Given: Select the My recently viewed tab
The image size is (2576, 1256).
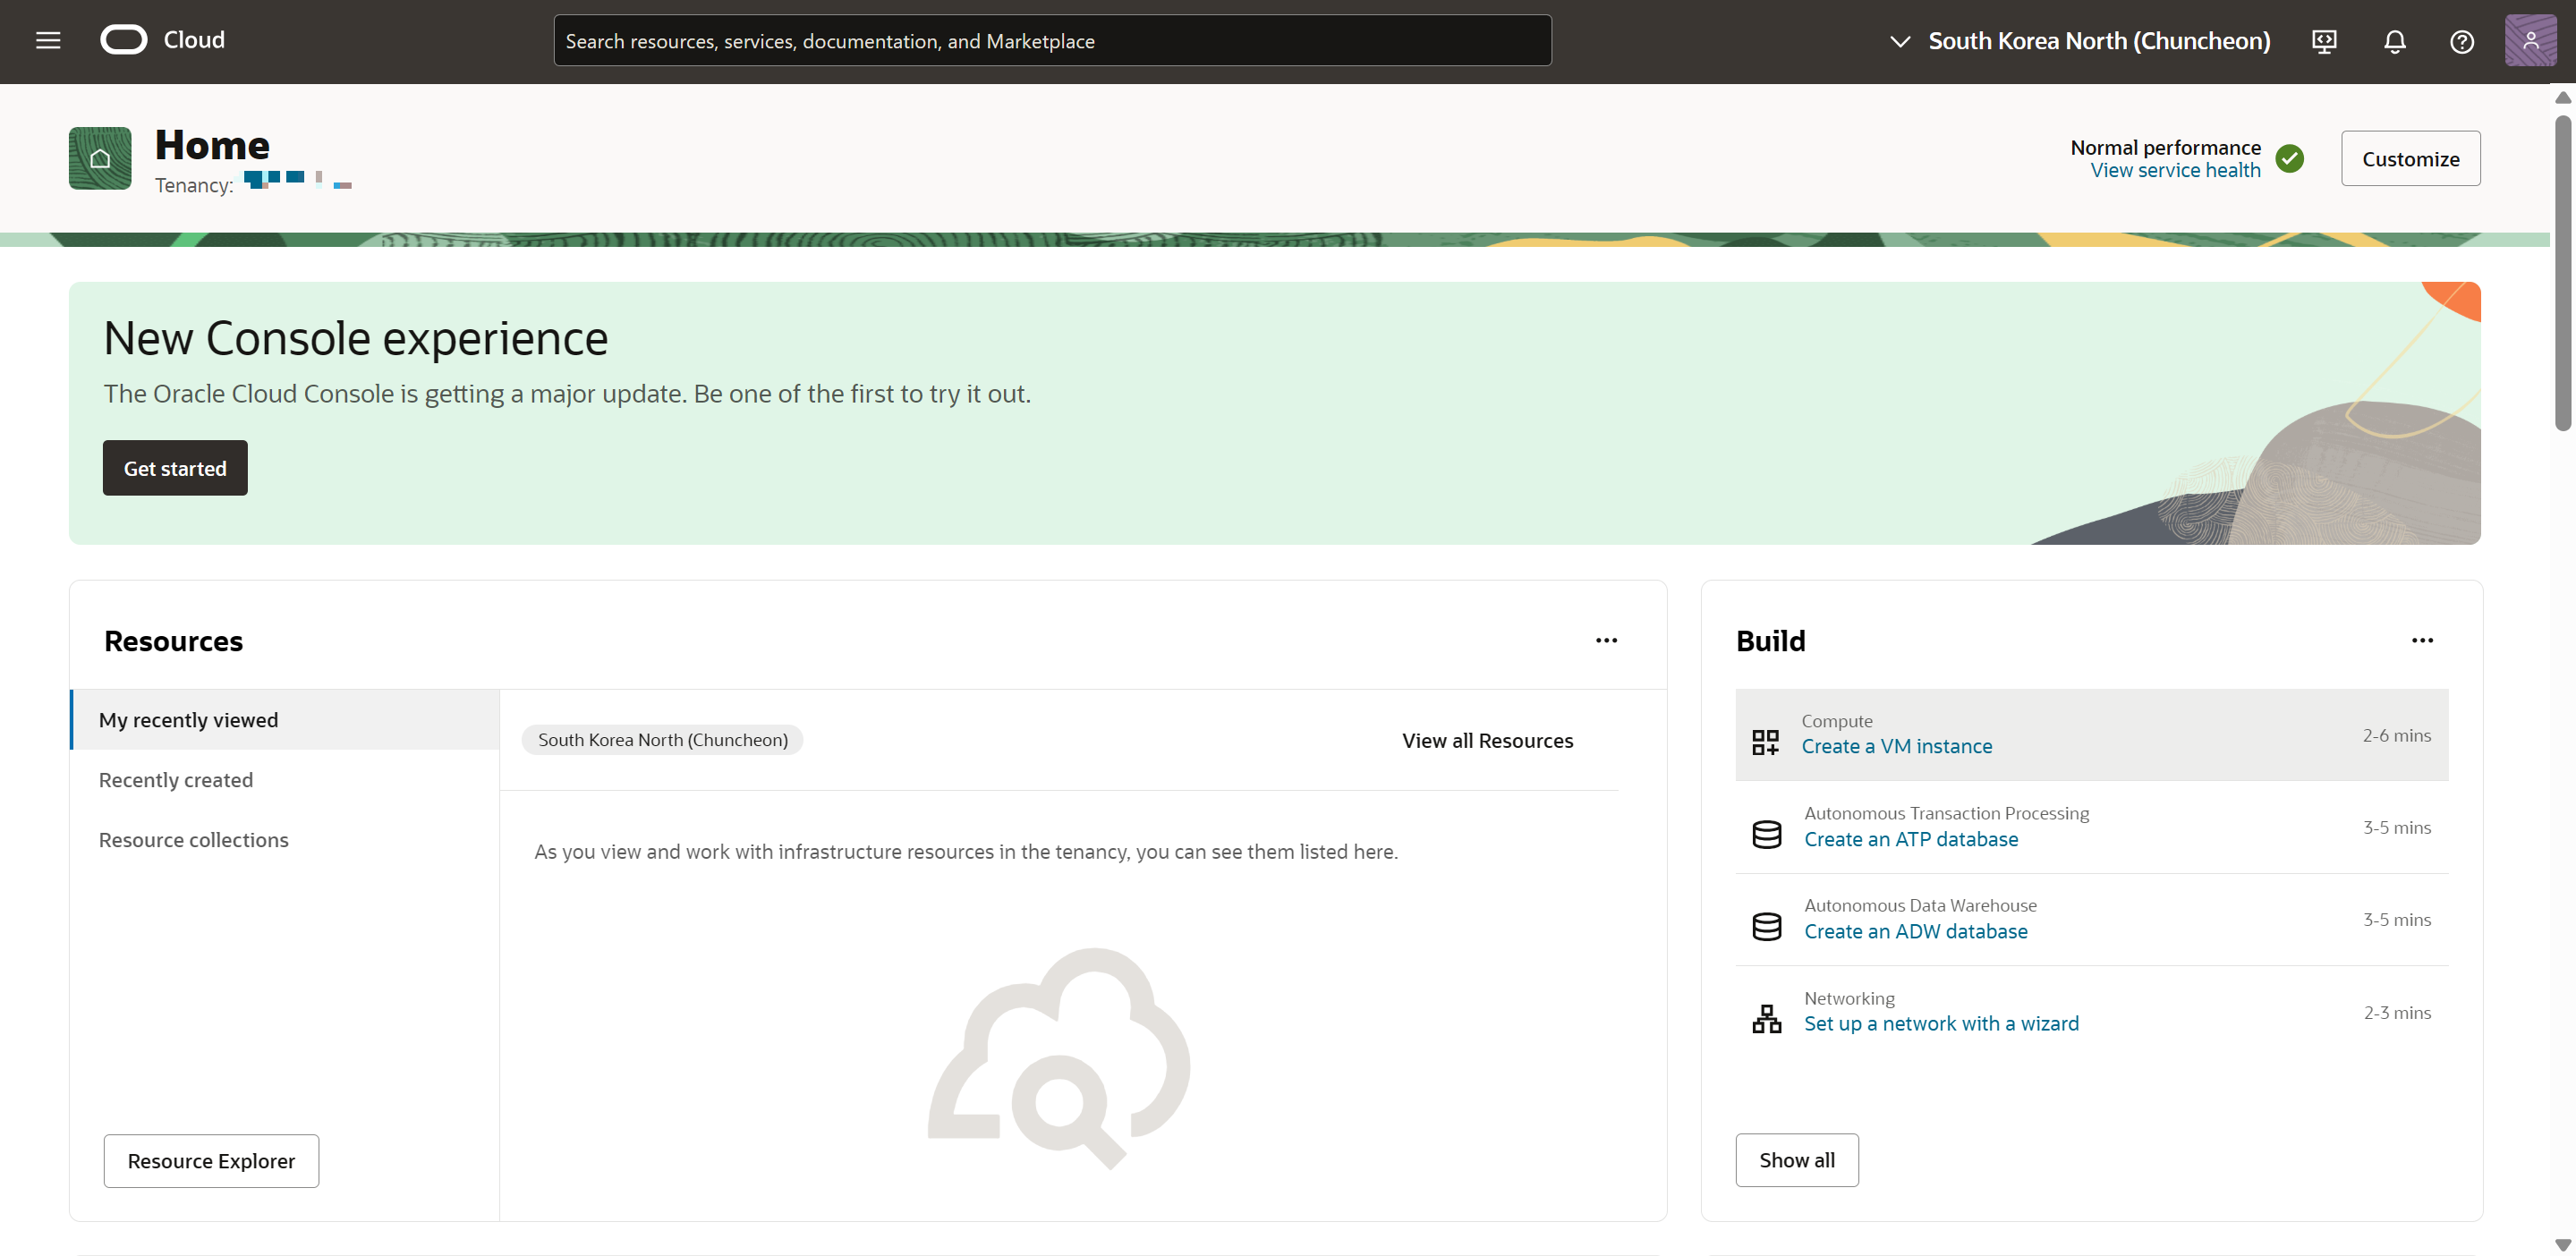Looking at the screenshot, I should (188, 719).
